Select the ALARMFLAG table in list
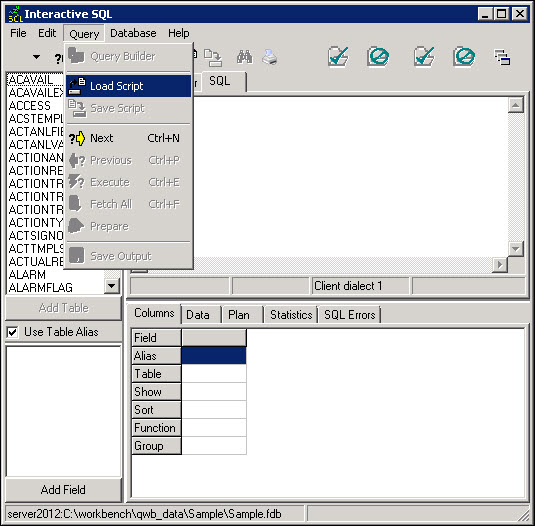The height and width of the screenshot is (526, 535). (41, 288)
